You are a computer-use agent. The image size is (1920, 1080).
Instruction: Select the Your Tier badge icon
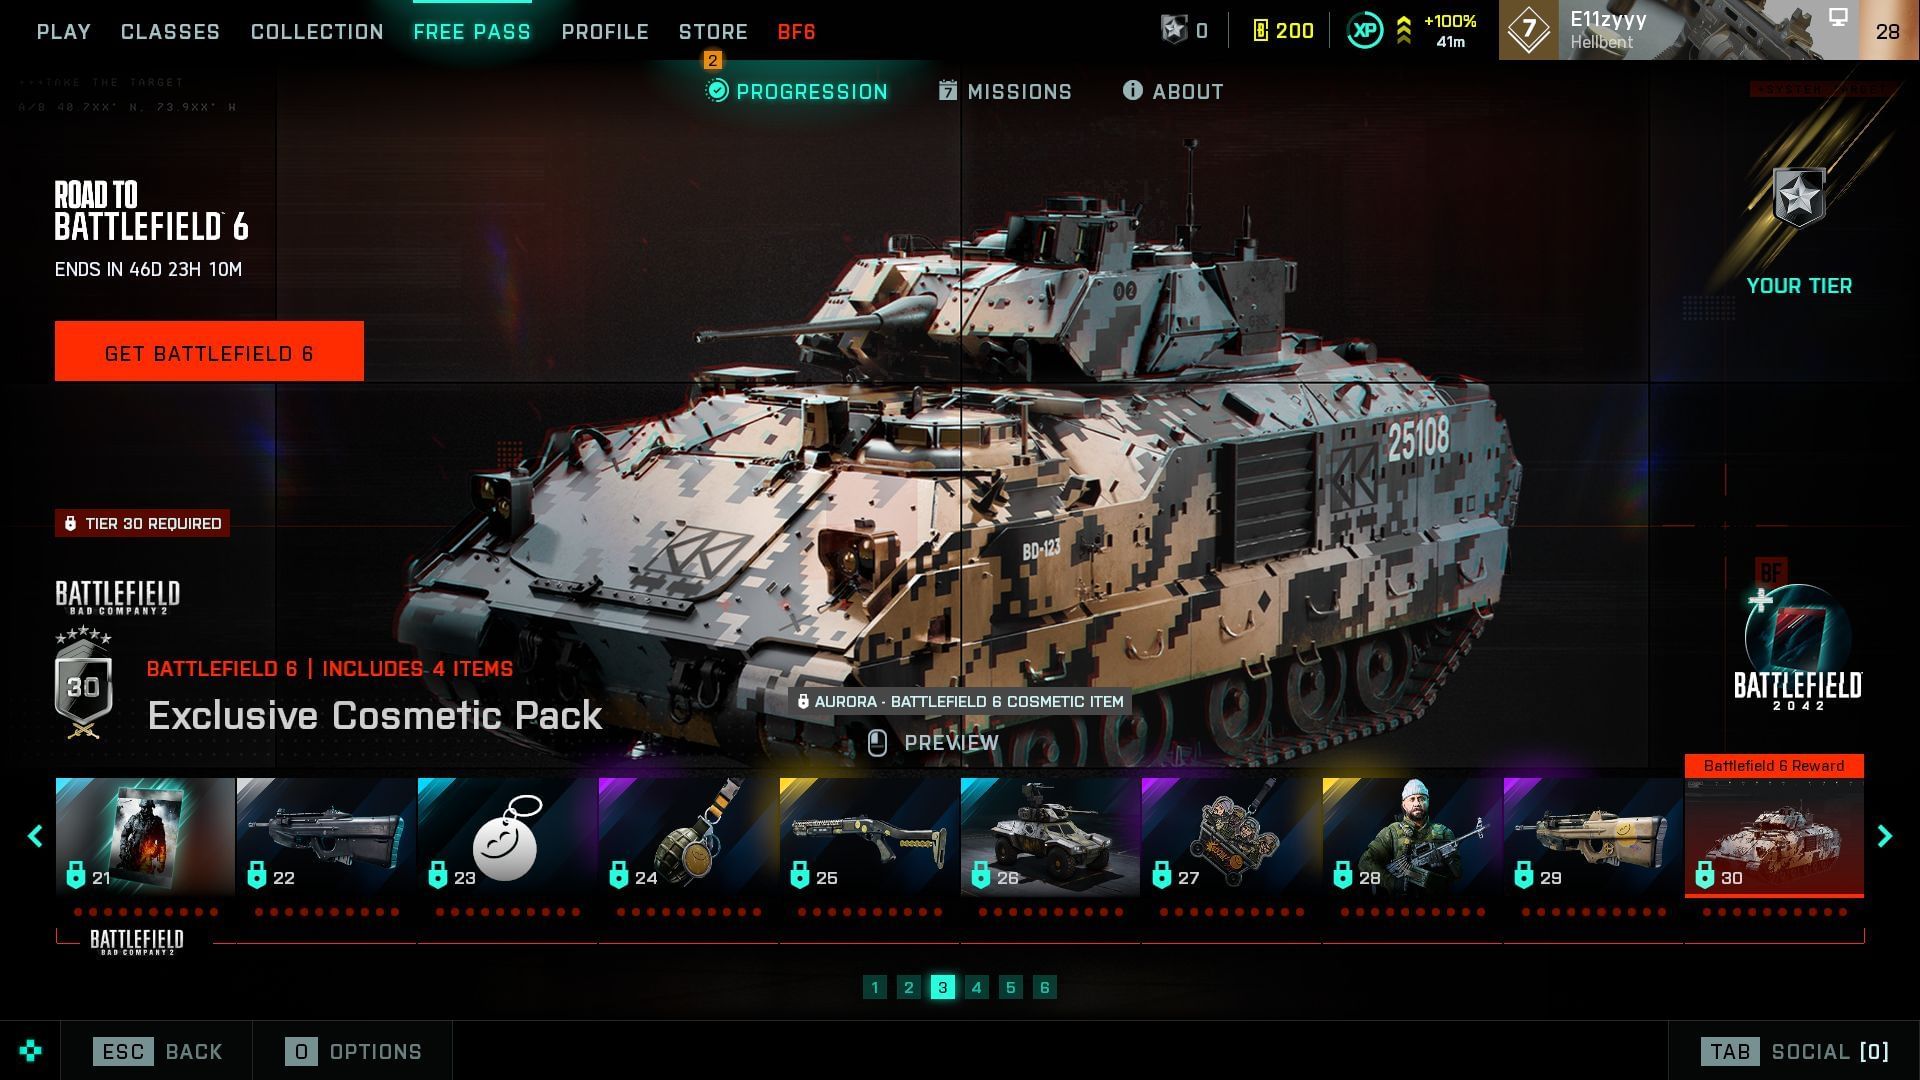(x=1798, y=197)
